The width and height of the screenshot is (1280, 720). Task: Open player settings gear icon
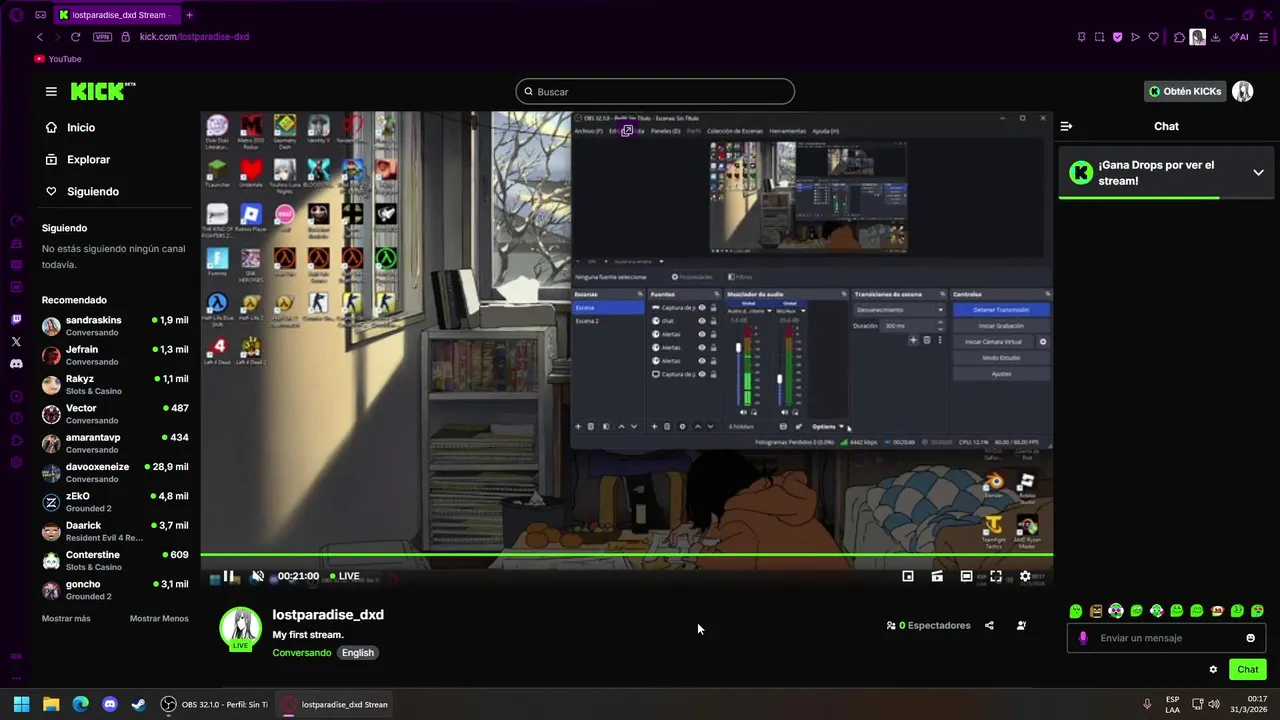1025,576
